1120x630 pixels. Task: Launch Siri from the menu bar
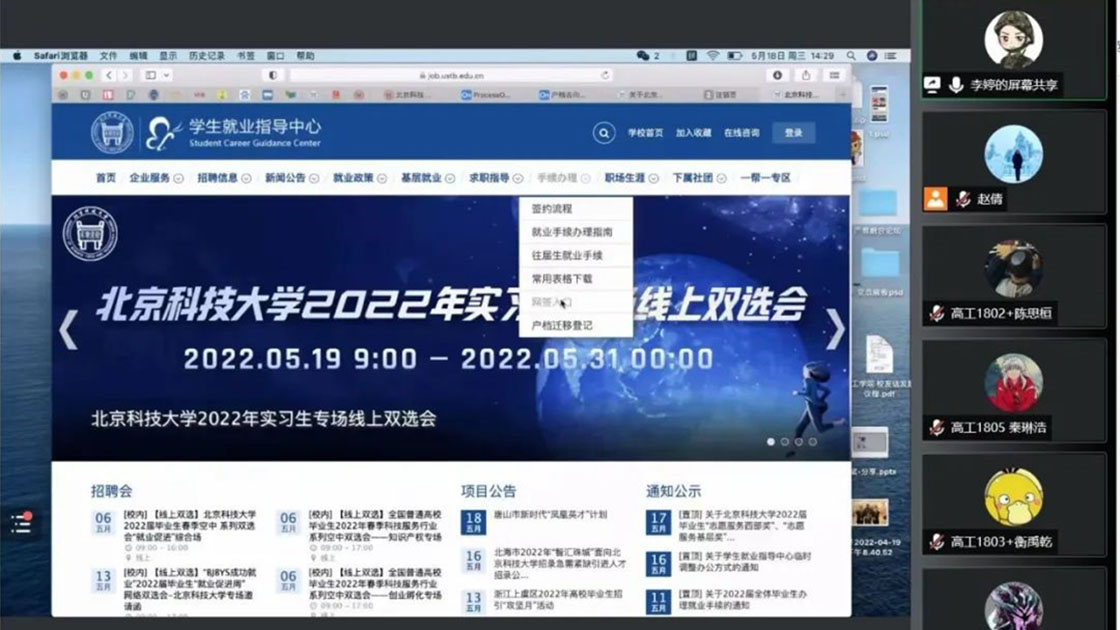(x=871, y=56)
